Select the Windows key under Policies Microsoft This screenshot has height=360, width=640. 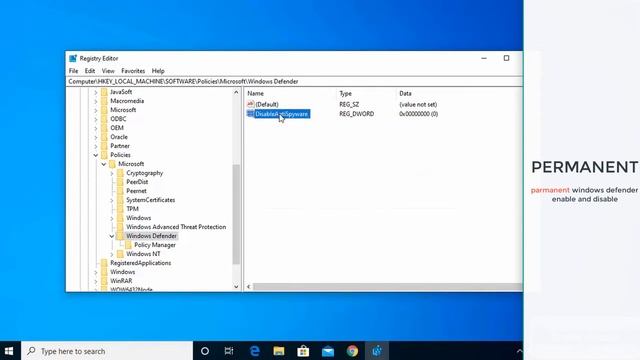(138, 218)
